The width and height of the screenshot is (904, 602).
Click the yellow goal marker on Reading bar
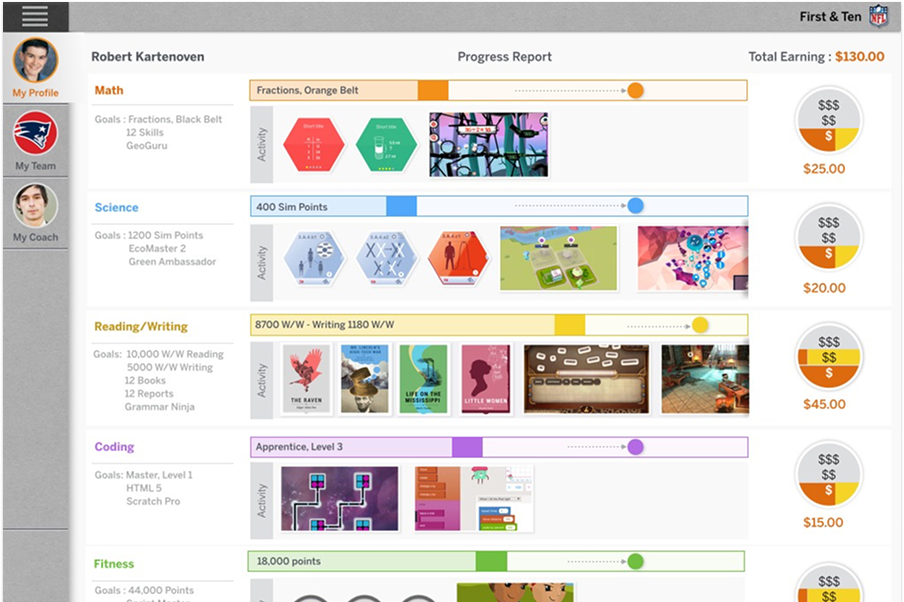point(700,325)
